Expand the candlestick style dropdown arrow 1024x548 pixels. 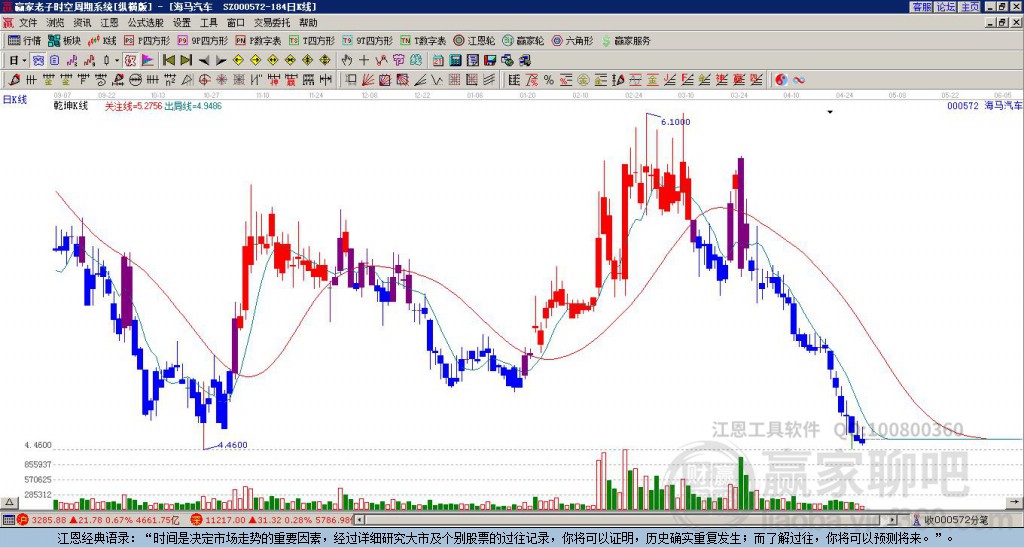tap(117, 61)
